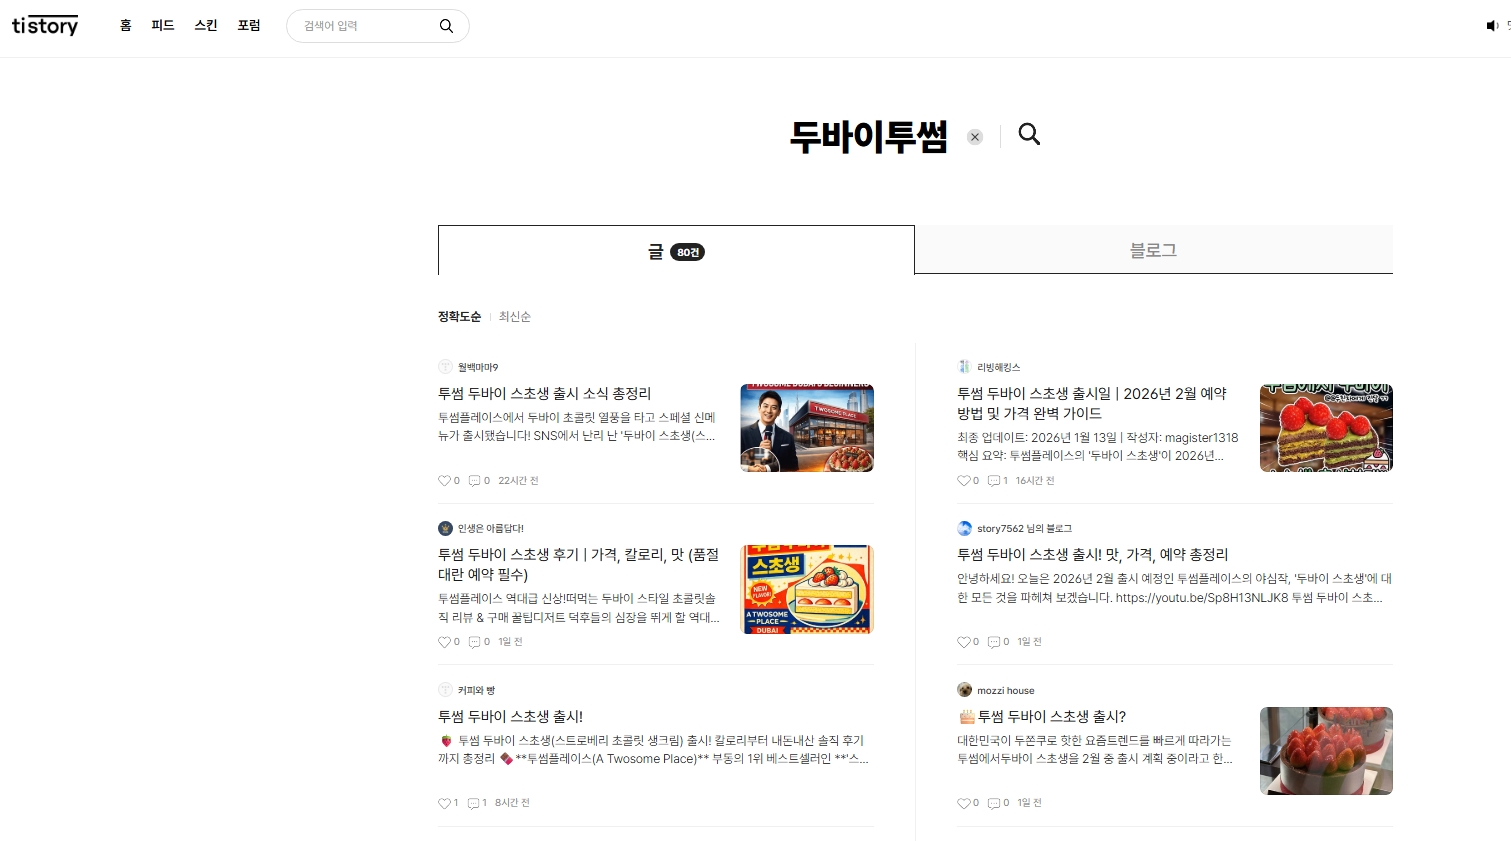Click strawberry cake photo thumbnail by mozzi house
This screenshot has width=1511, height=841.
click(x=1326, y=751)
